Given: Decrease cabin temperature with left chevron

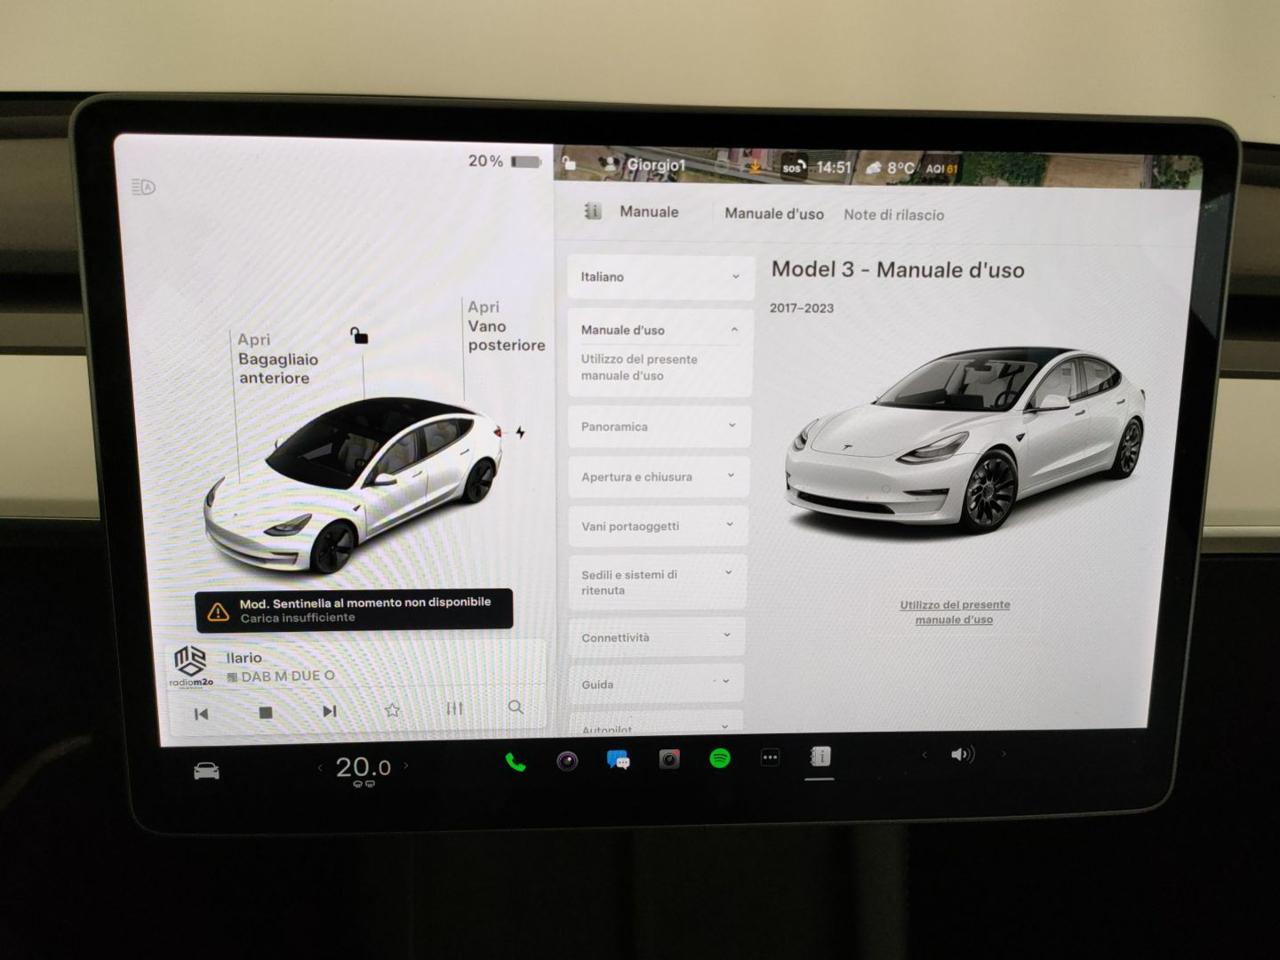Looking at the screenshot, I should [320, 768].
